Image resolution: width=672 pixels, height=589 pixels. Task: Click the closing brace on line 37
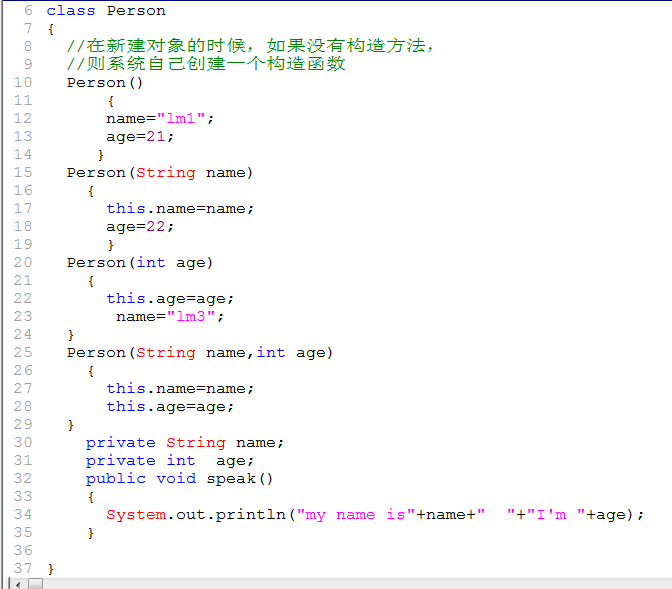point(51,569)
